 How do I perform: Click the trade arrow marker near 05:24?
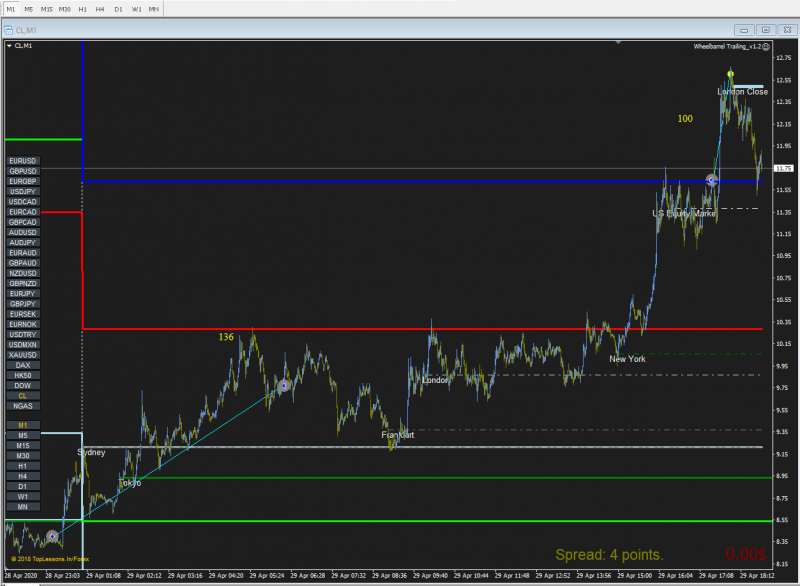[284, 386]
